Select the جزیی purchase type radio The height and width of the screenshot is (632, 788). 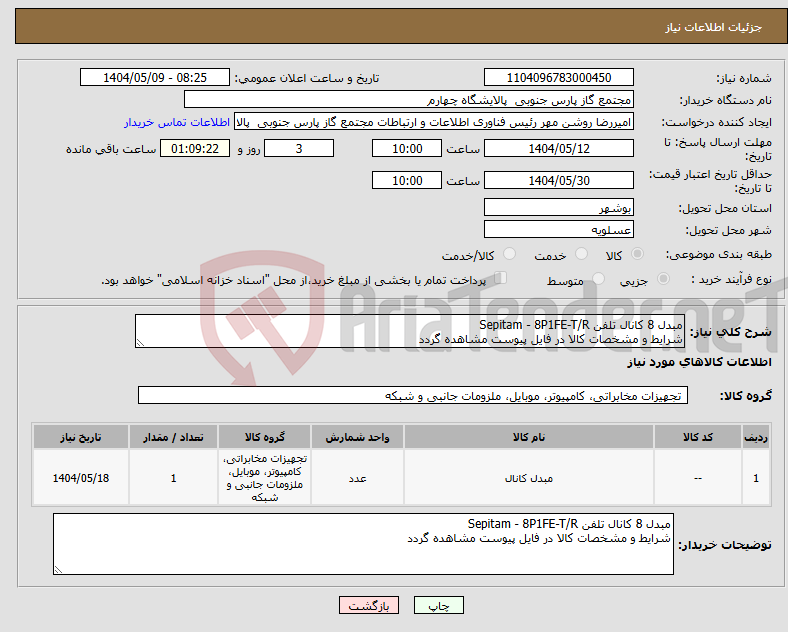pos(663,279)
